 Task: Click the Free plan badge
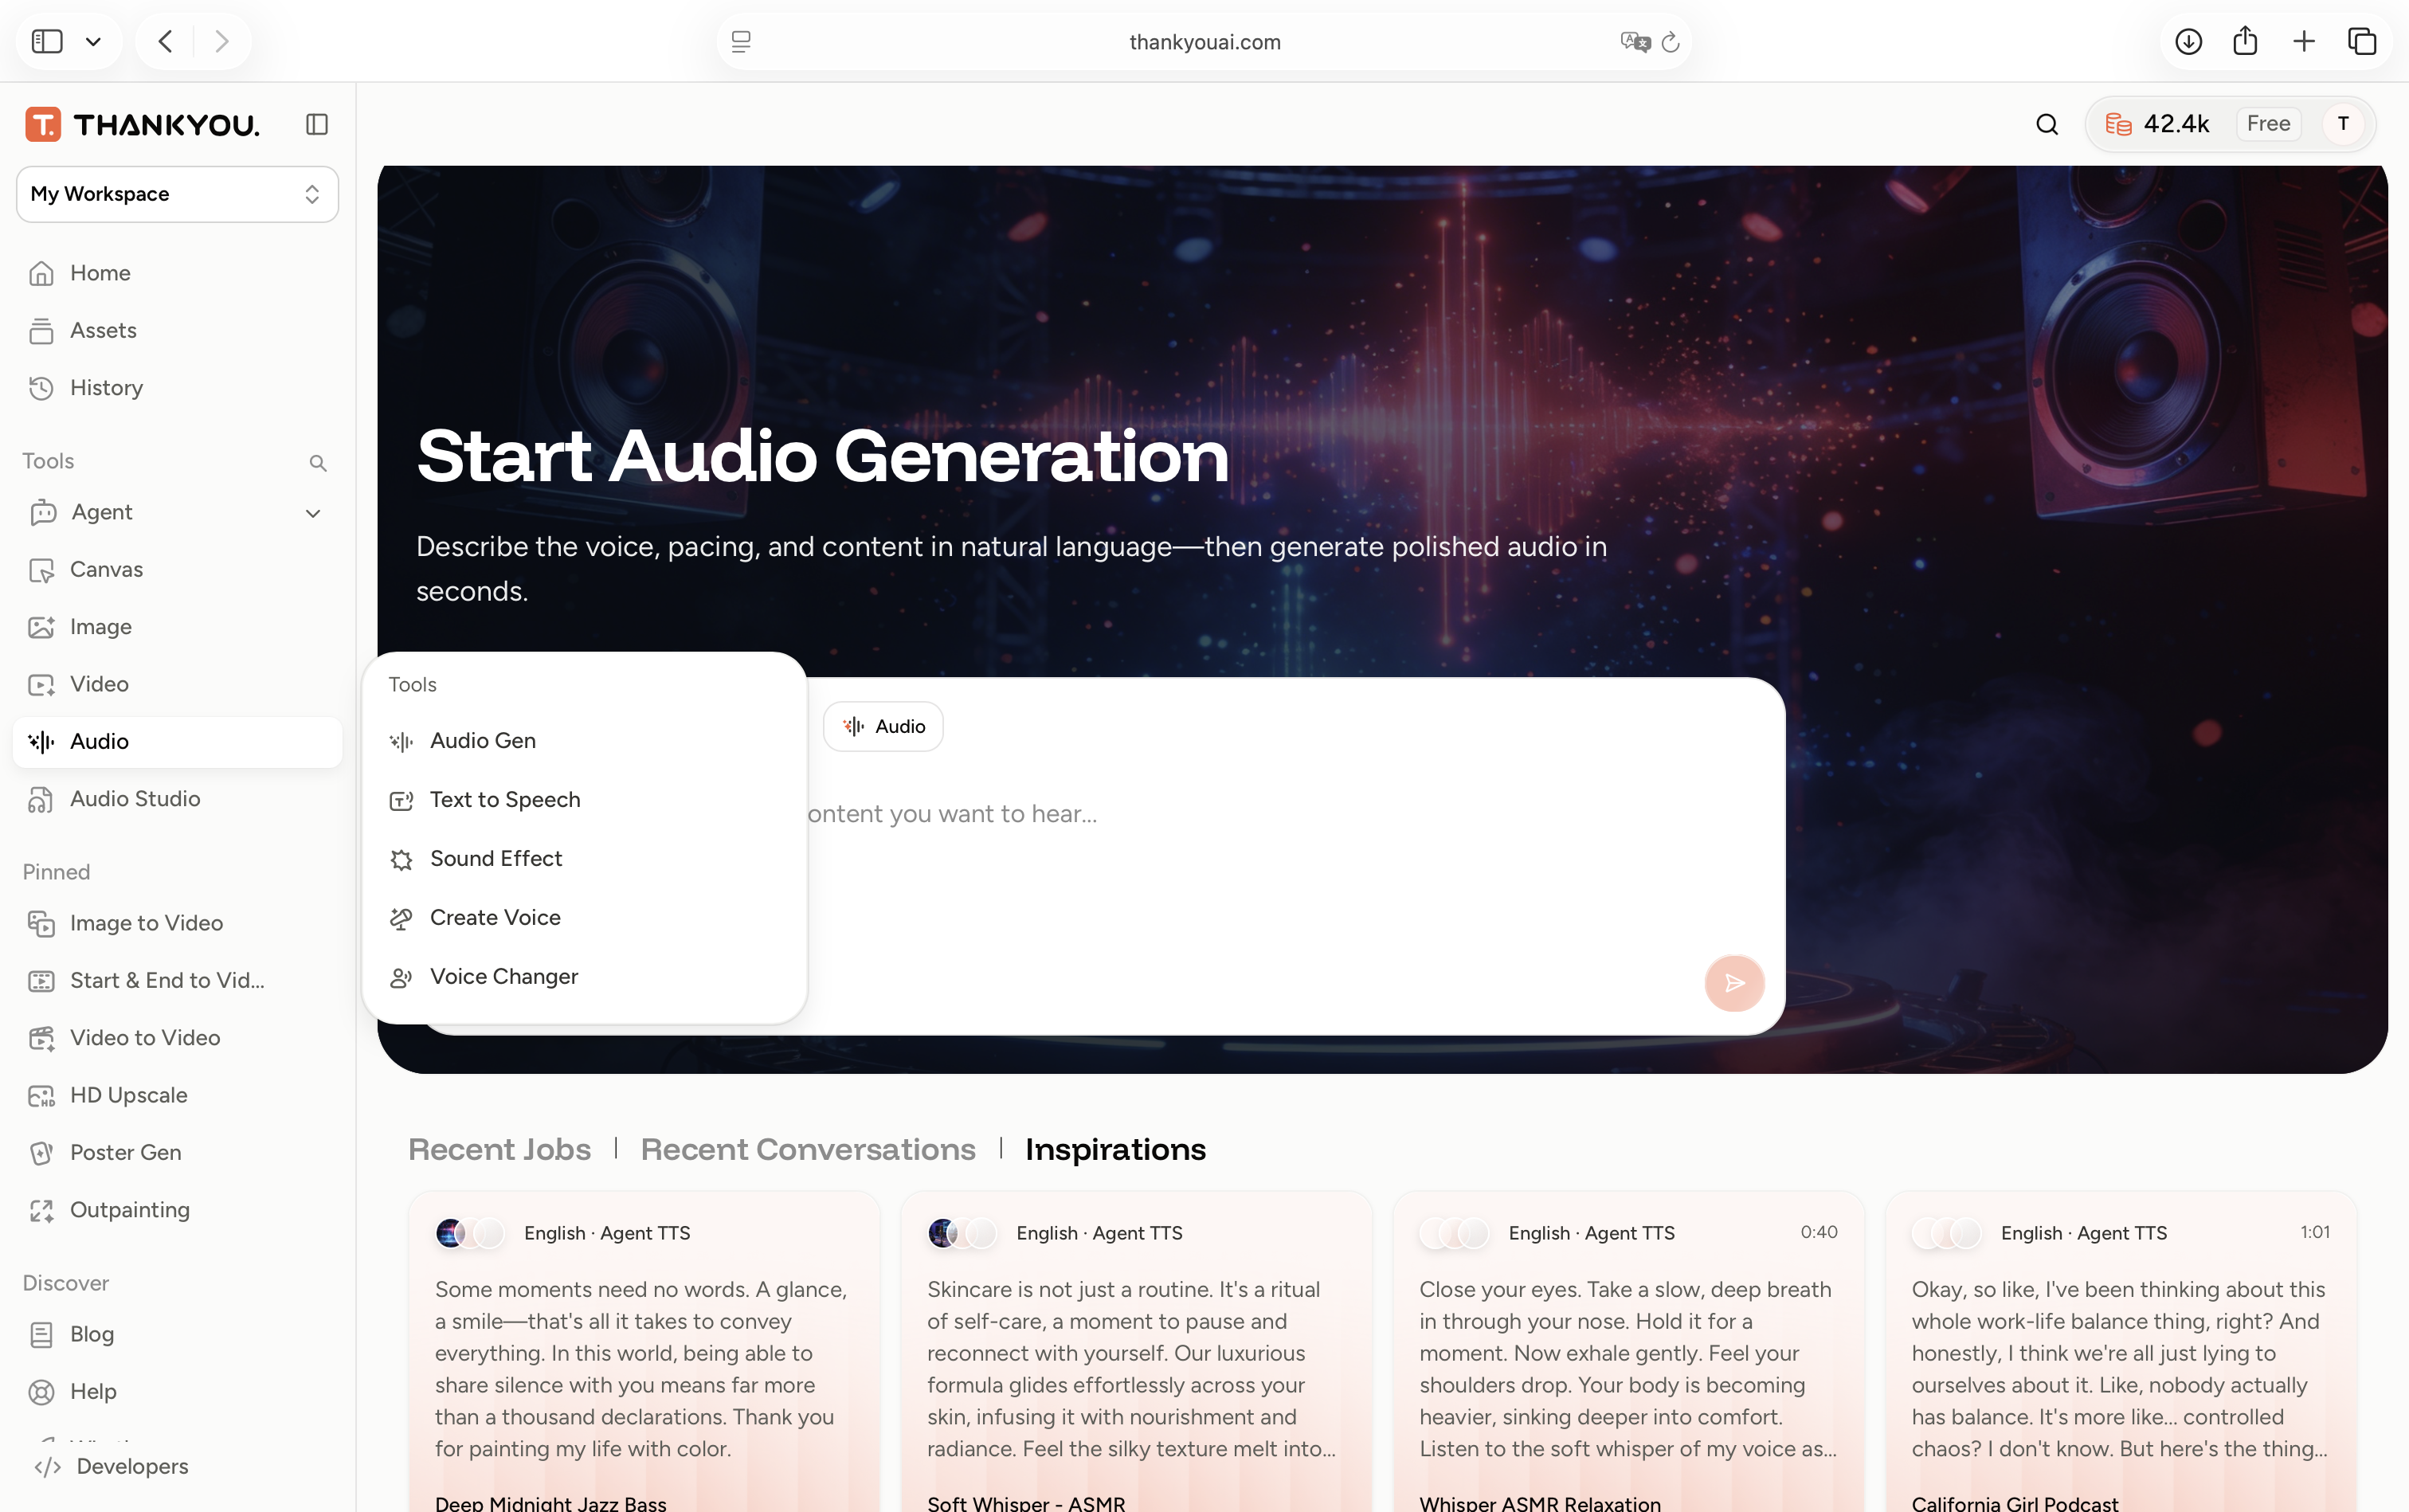pos(2268,124)
